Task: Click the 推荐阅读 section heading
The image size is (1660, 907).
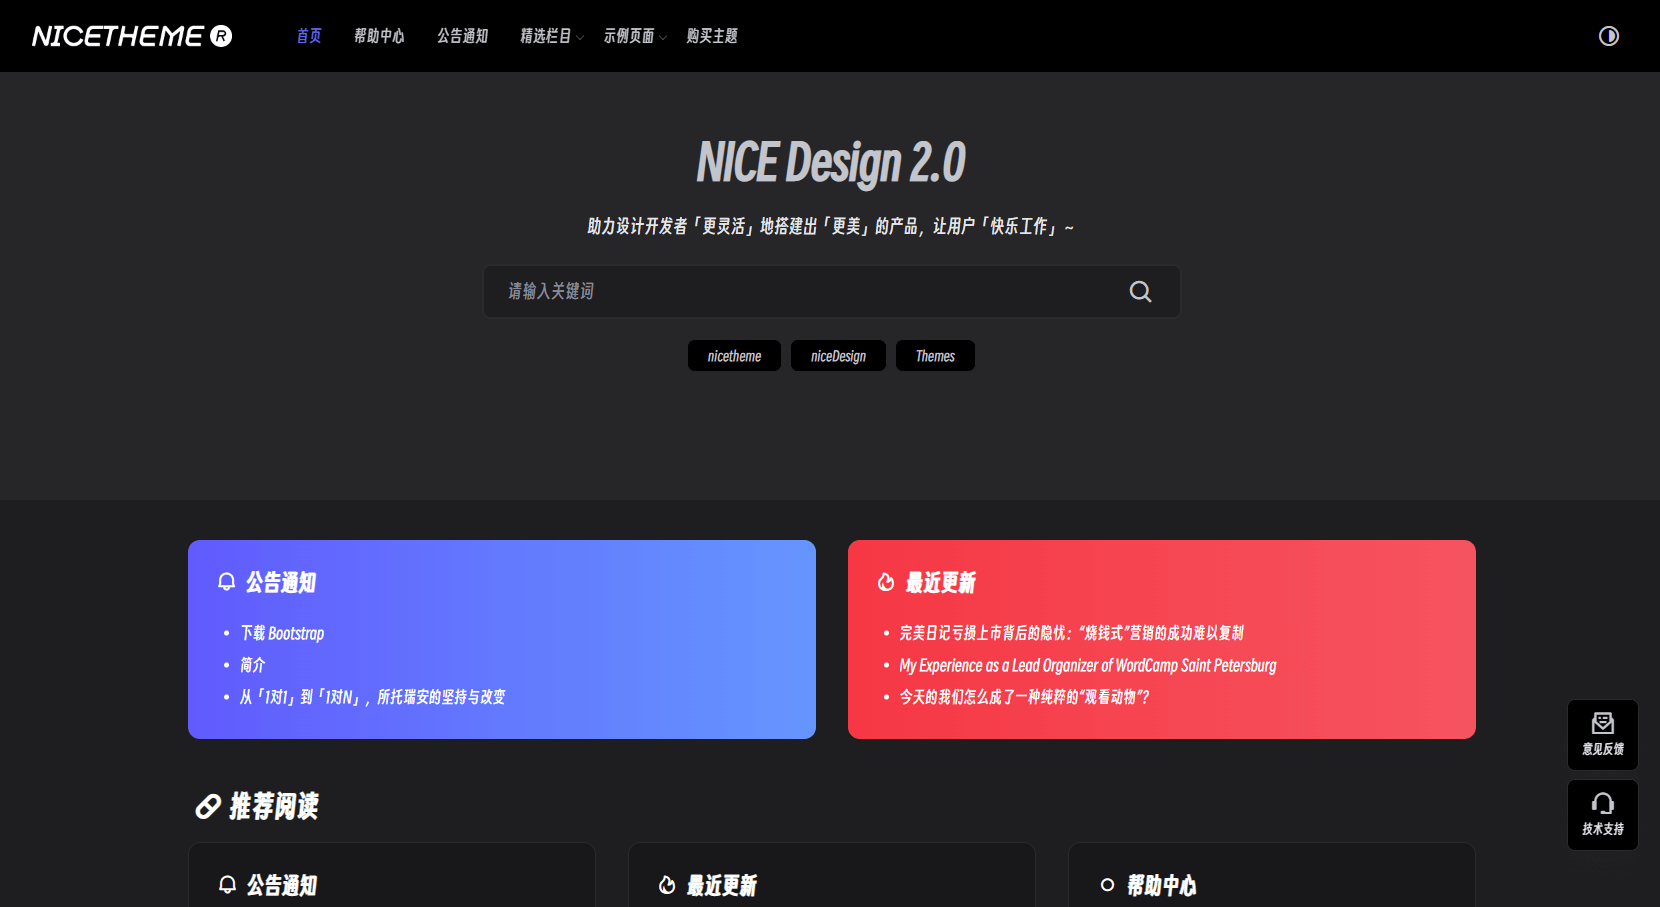Action: pyautogui.click(x=274, y=806)
